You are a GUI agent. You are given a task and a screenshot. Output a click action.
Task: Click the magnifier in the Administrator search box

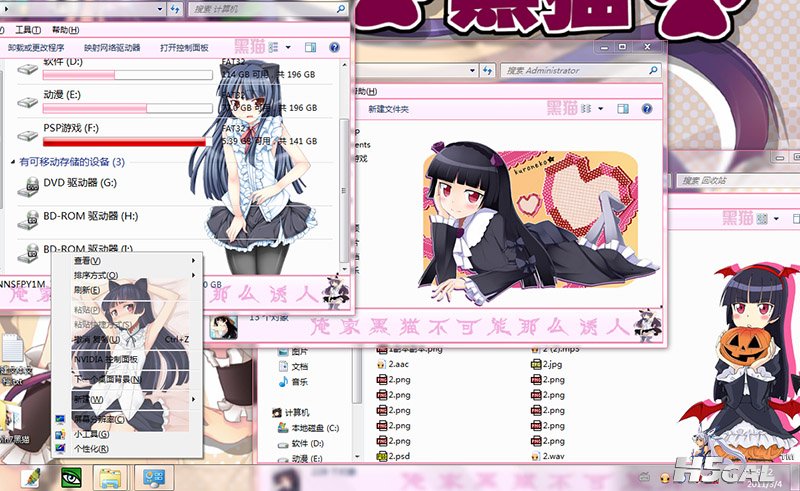click(653, 70)
